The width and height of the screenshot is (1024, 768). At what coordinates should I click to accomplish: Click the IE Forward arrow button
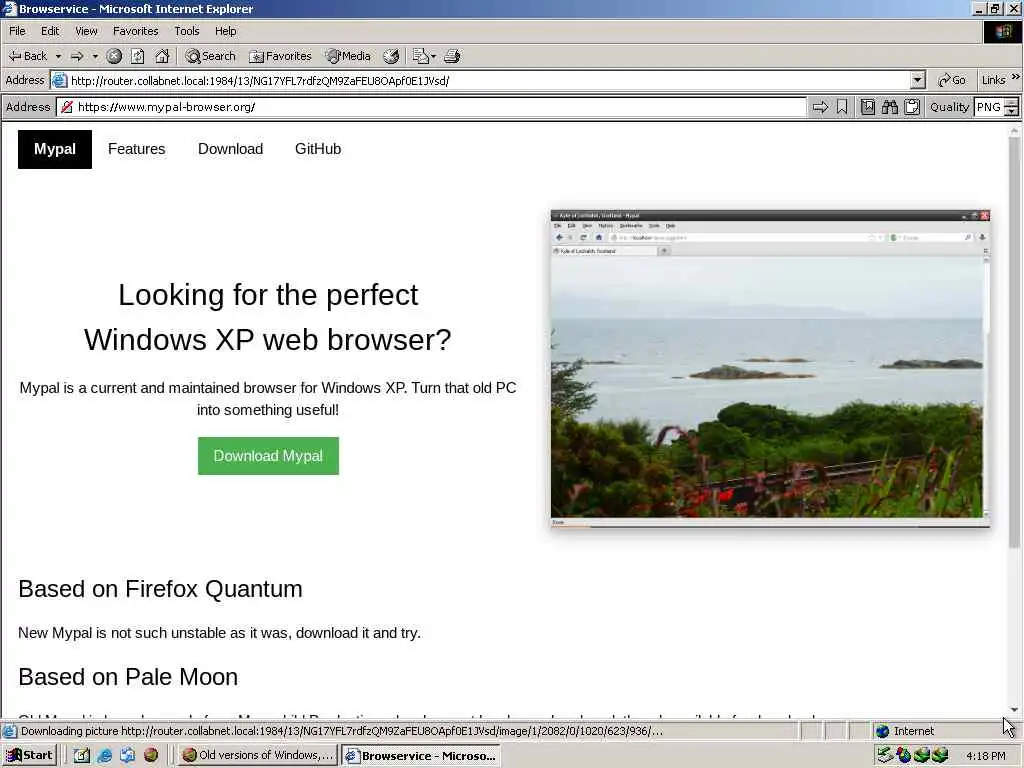click(x=77, y=56)
